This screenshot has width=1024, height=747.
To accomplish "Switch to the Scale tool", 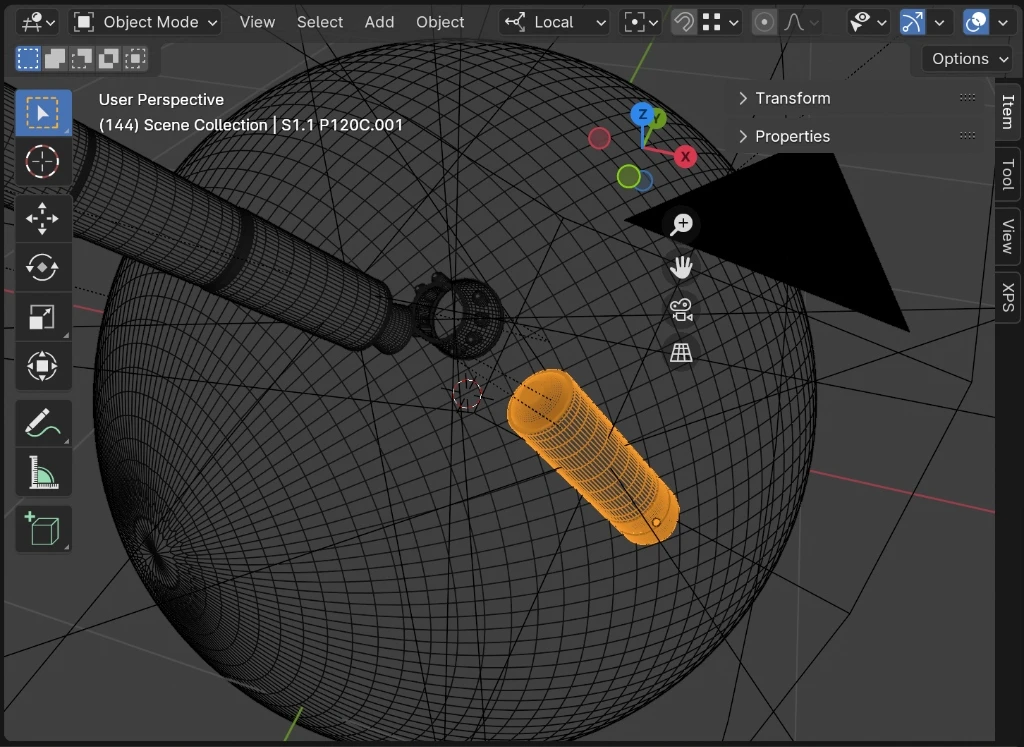I will click(x=43, y=317).
